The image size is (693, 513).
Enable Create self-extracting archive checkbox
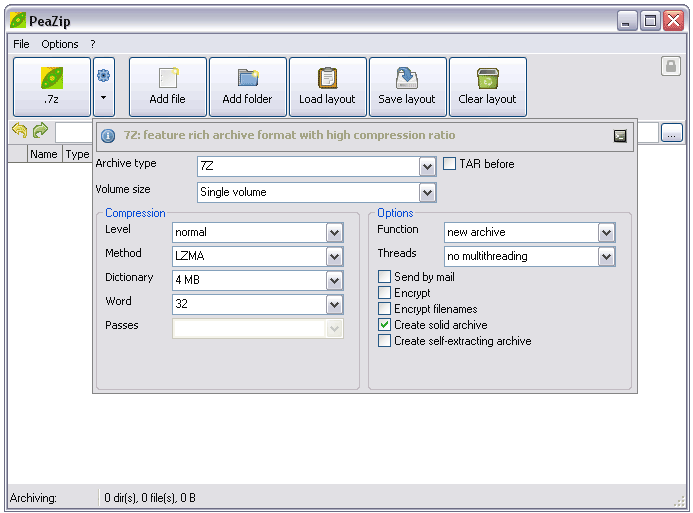tap(384, 341)
